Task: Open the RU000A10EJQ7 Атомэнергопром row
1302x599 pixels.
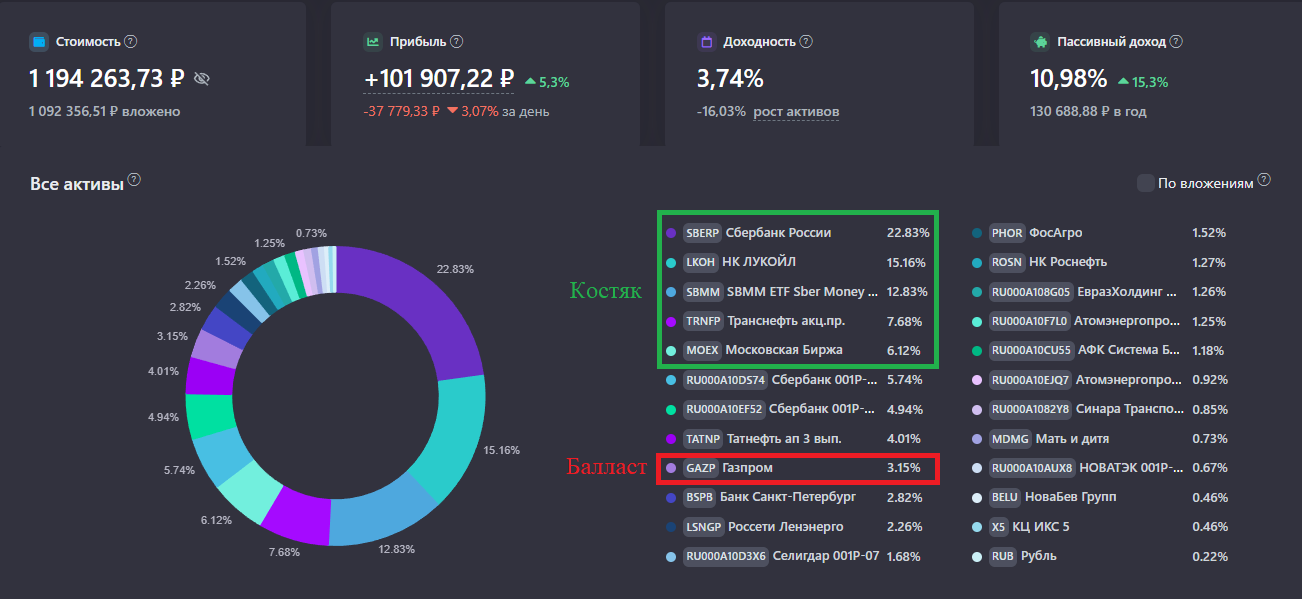Action: [x=1098, y=380]
